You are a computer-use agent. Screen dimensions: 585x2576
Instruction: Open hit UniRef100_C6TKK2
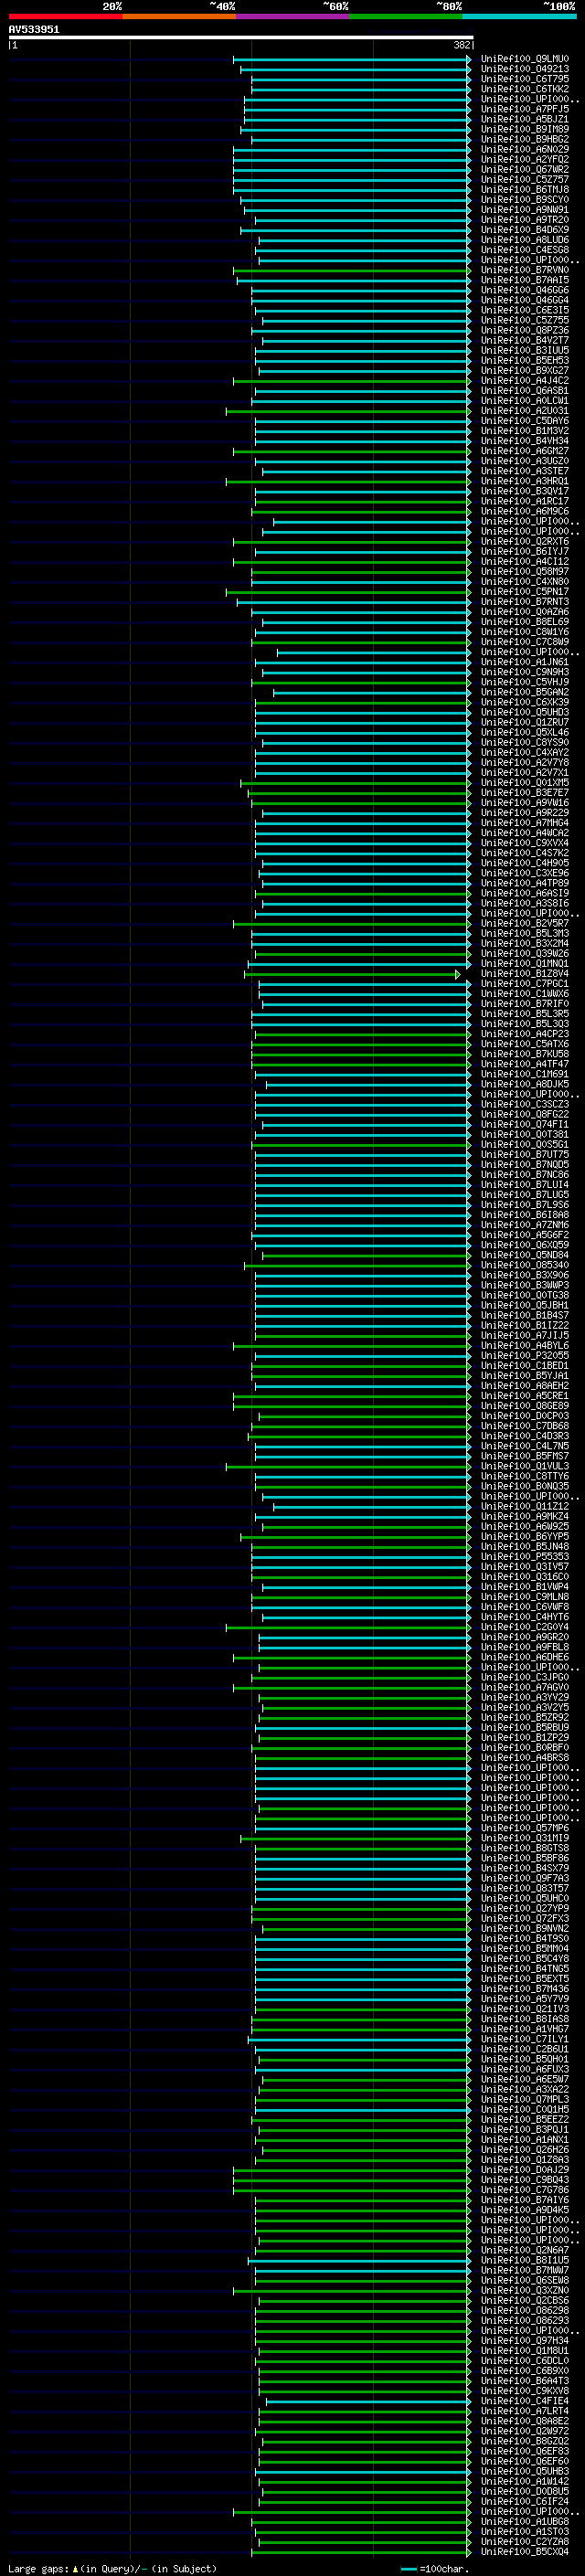[525, 89]
